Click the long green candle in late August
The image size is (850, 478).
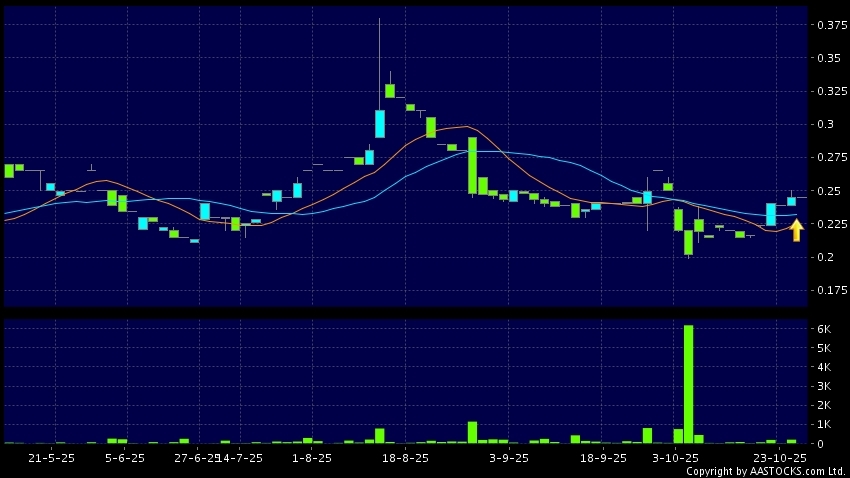472,165
